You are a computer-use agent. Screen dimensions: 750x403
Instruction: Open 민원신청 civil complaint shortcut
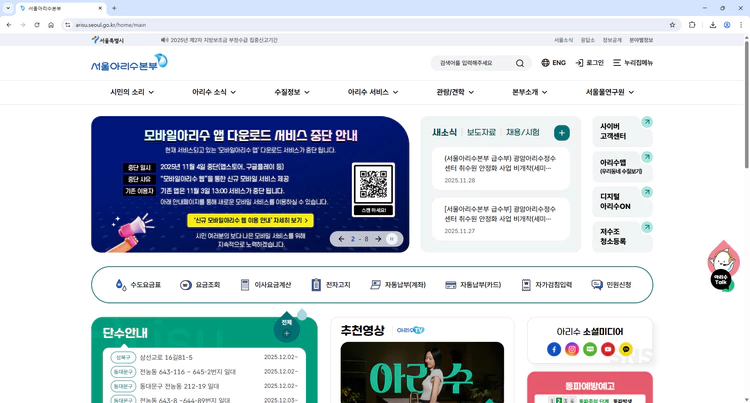pyautogui.click(x=611, y=285)
